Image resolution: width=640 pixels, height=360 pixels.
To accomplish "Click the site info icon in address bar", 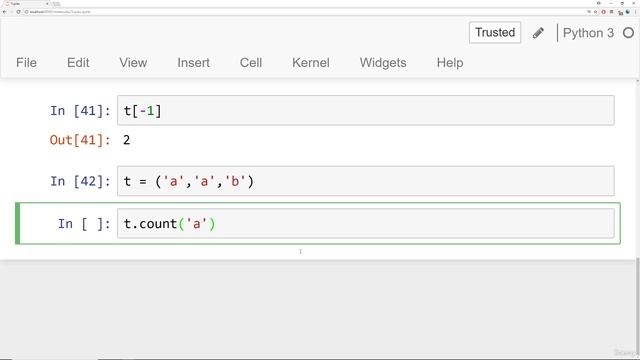I will click(x=27, y=12).
